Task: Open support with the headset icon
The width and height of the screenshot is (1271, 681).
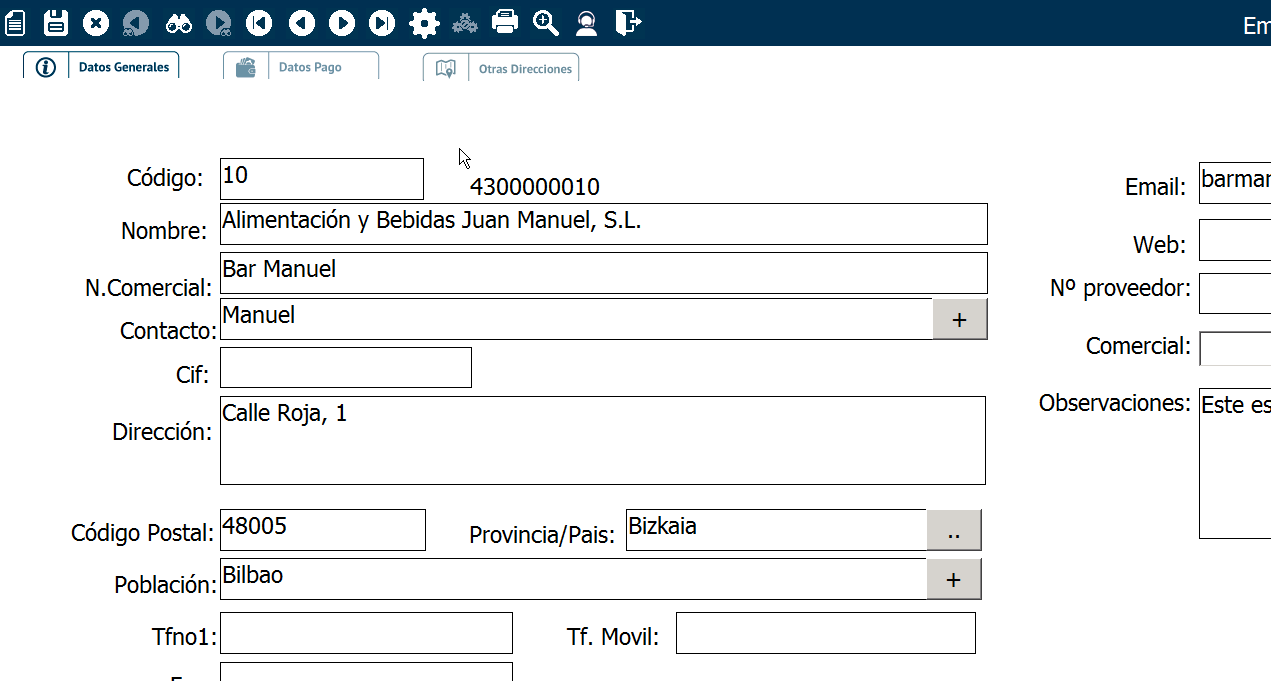Action: 586,22
